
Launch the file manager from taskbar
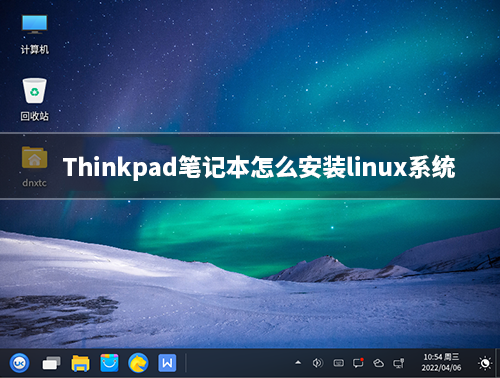tap(80, 363)
